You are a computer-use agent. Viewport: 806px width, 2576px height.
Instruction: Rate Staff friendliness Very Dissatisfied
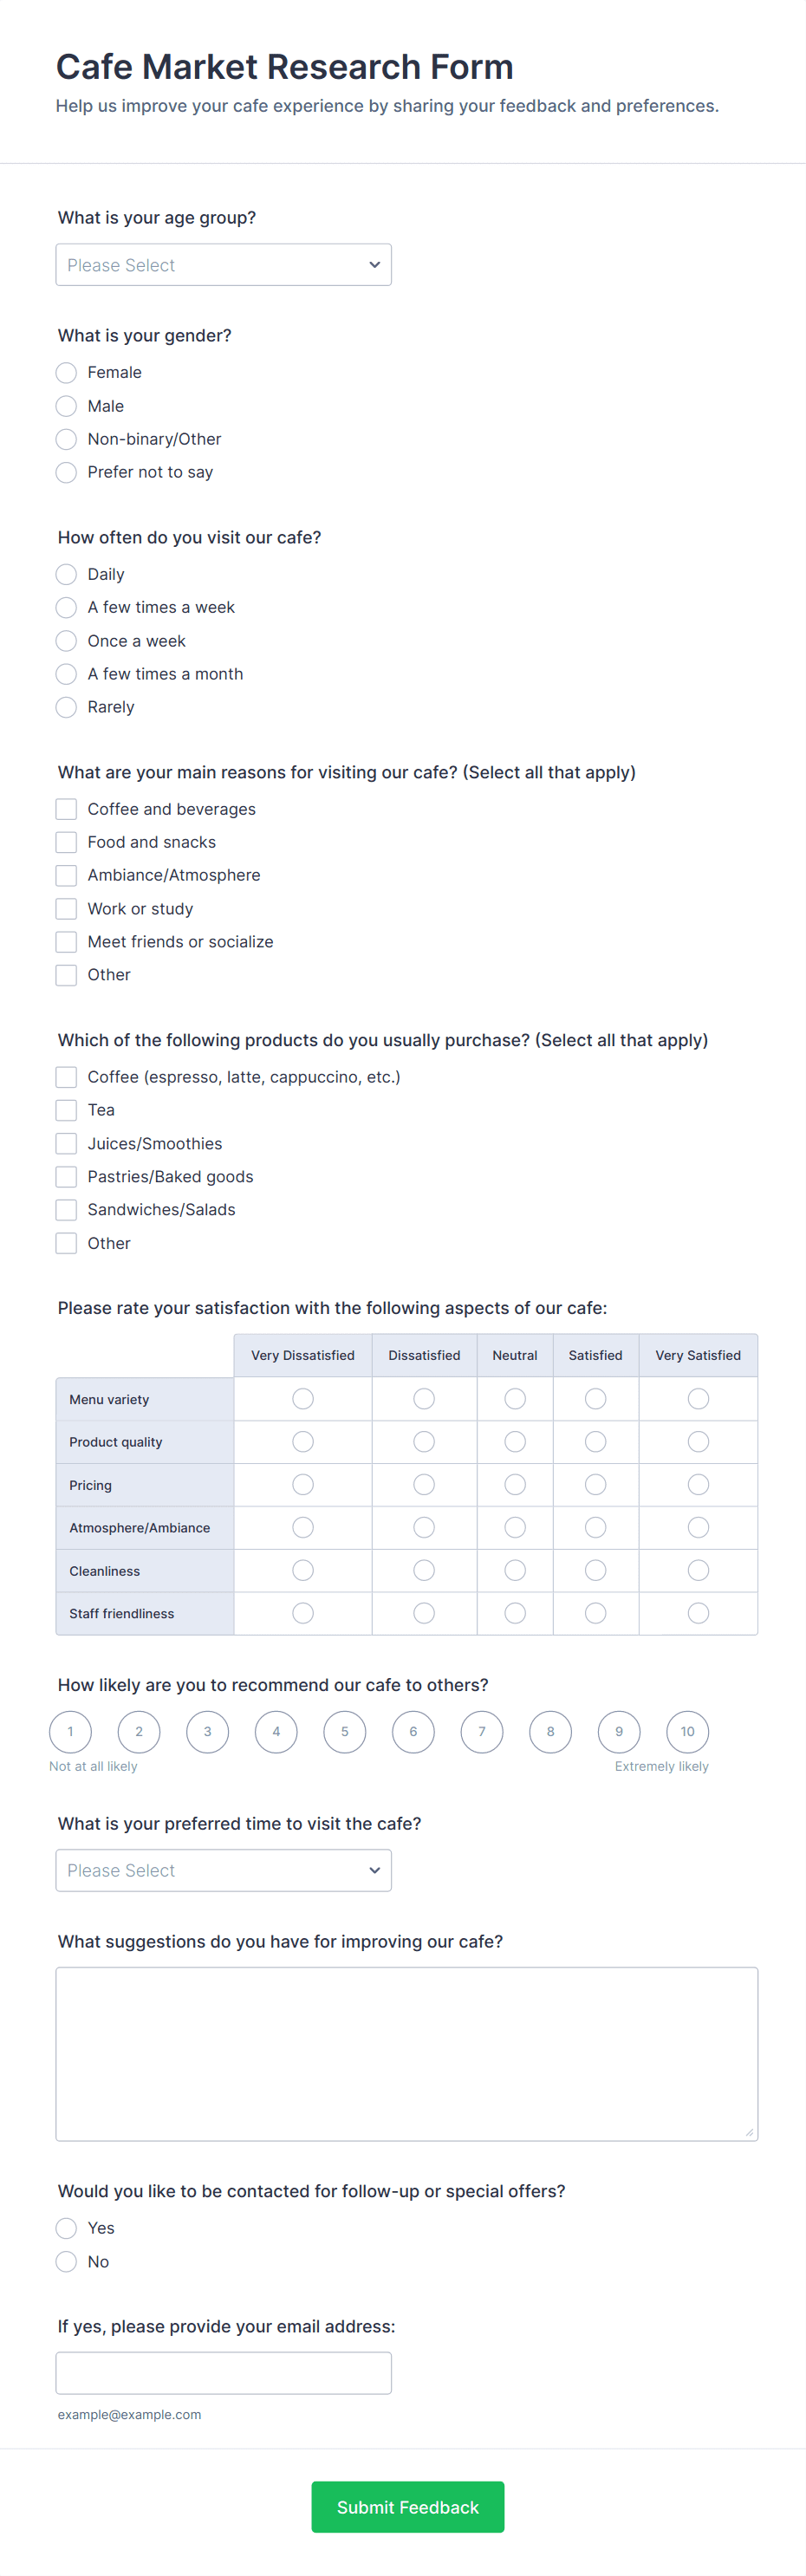(x=303, y=1613)
